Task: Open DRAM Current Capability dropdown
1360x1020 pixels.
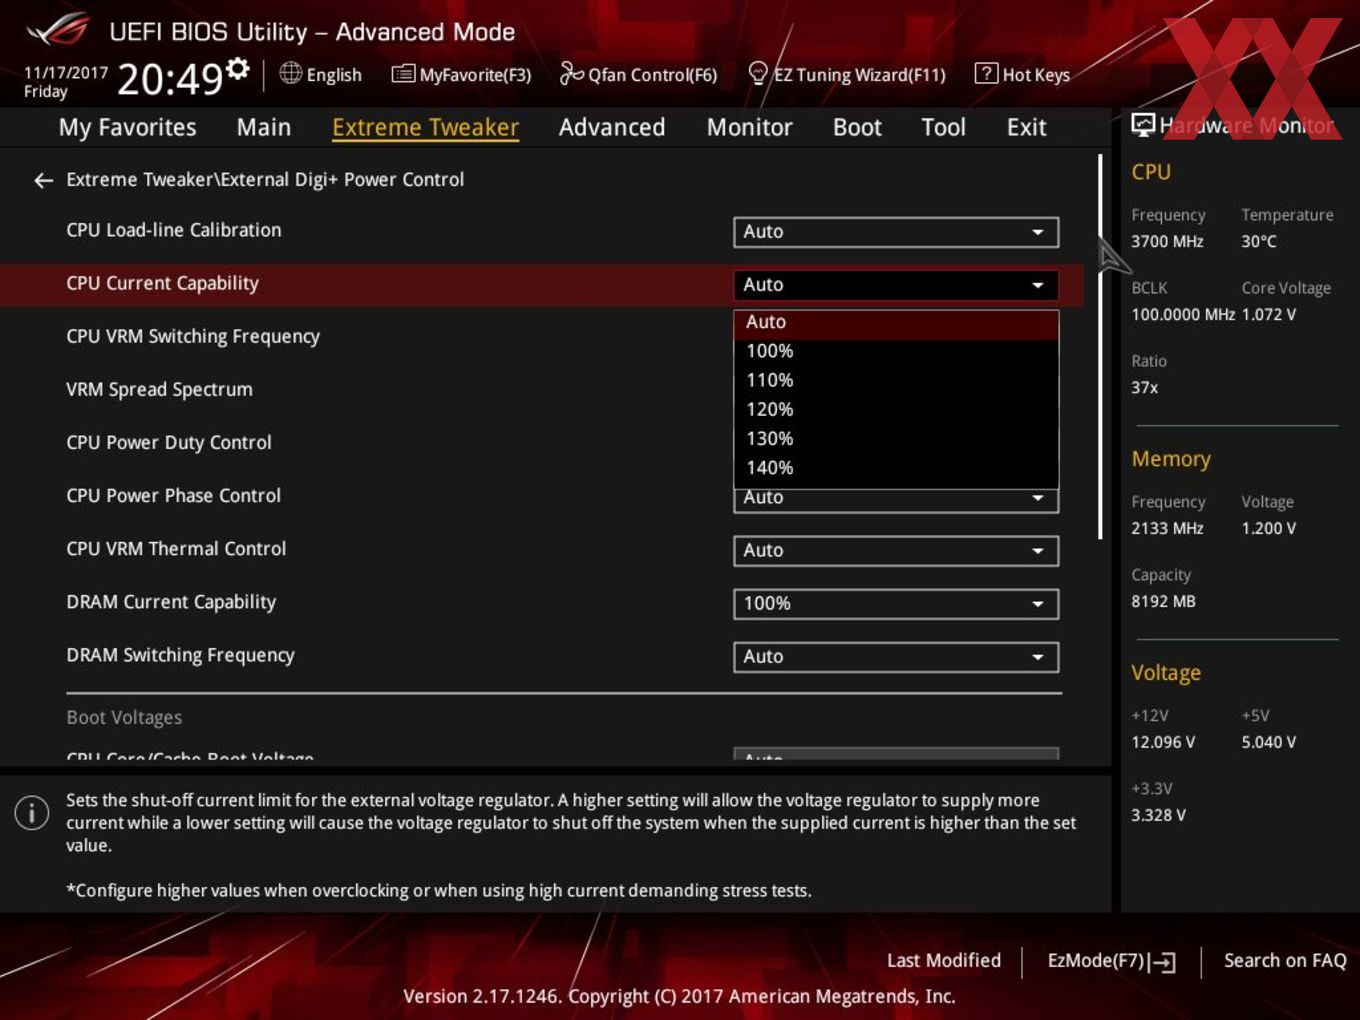Action: point(896,604)
